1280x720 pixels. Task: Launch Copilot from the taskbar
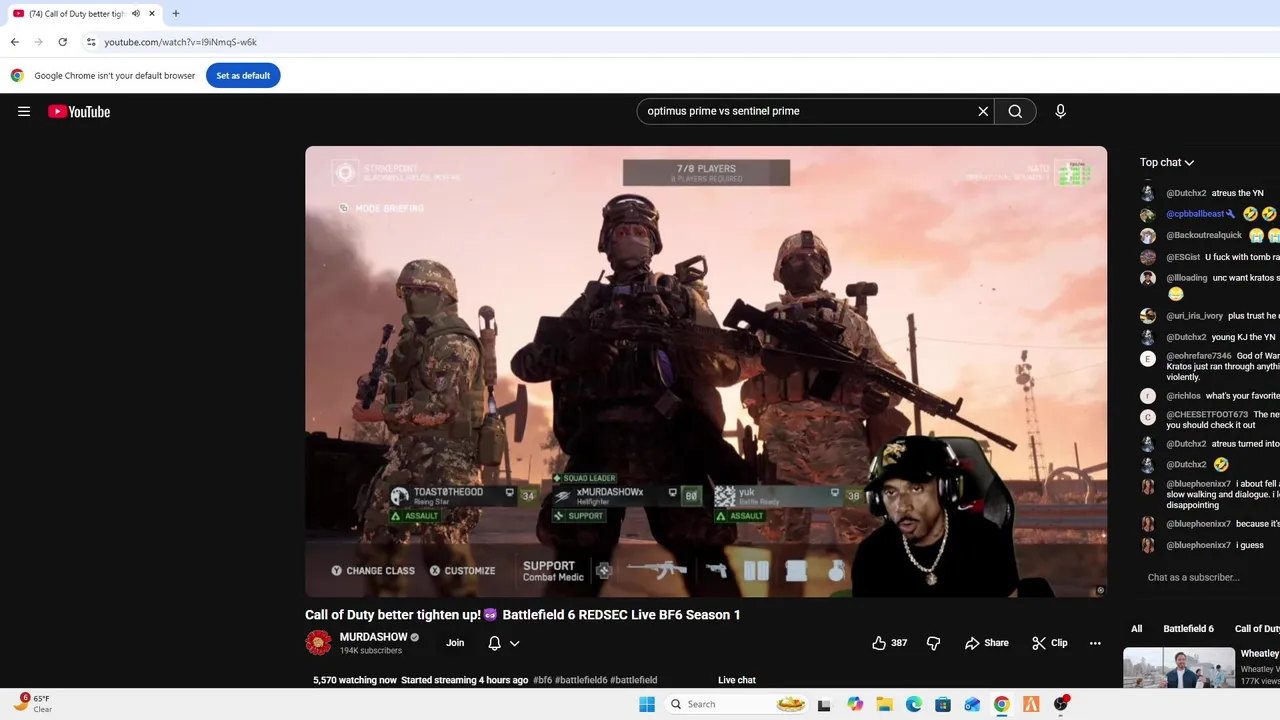point(855,704)
